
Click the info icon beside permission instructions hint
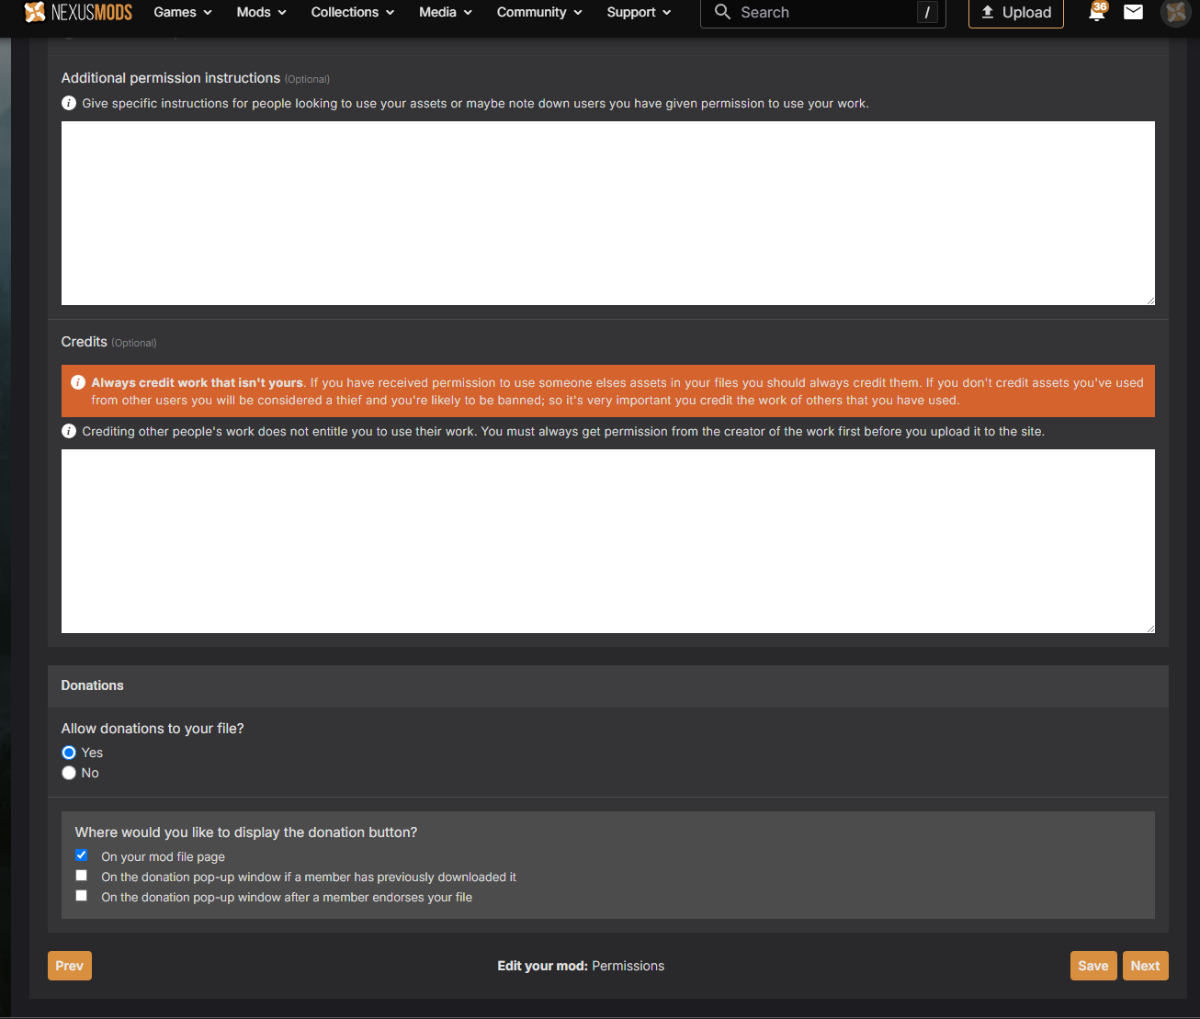point(69,103)
